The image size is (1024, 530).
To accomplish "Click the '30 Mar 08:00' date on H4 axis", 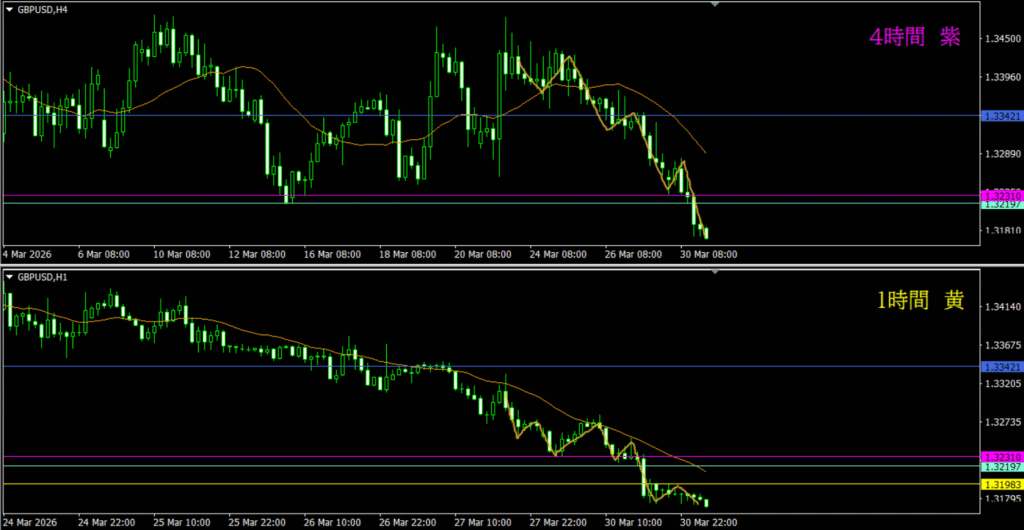I will click(709, 254).
